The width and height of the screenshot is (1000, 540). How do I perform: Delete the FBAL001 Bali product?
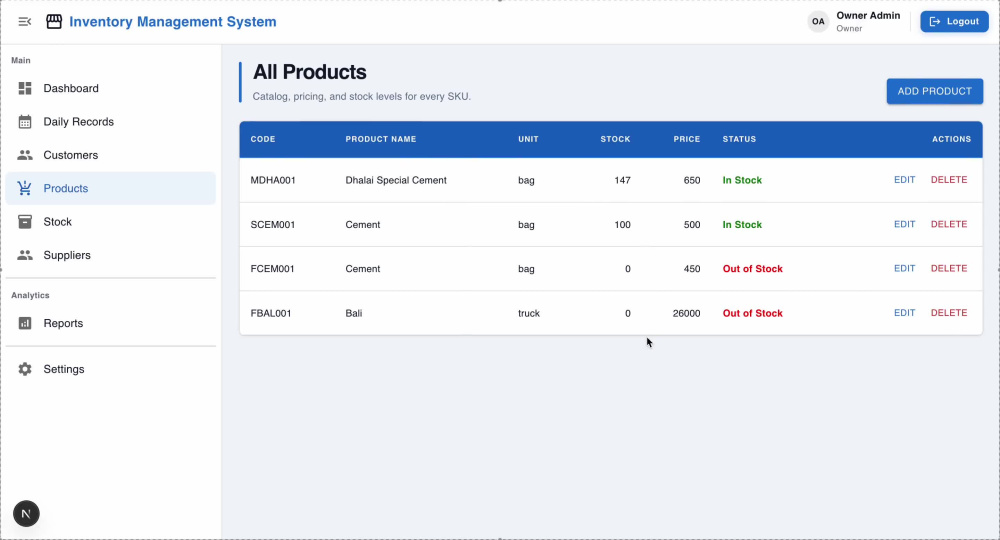(949, 313)
